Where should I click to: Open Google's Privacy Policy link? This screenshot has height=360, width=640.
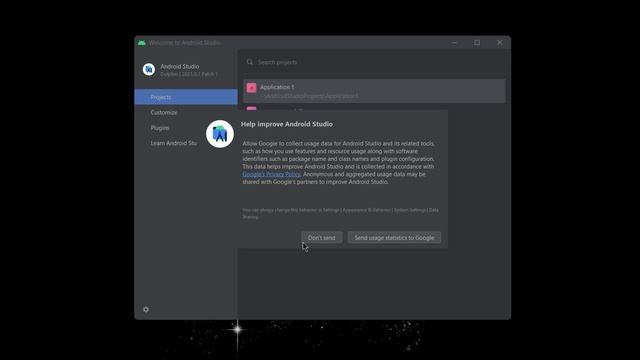click(x=271, y=174)
